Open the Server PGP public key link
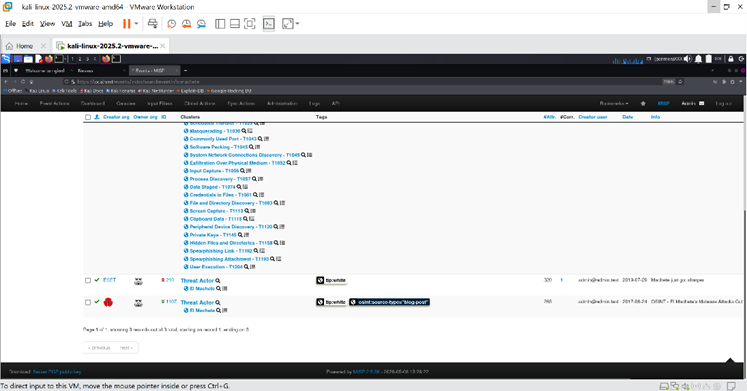 [x=57, y=372]
